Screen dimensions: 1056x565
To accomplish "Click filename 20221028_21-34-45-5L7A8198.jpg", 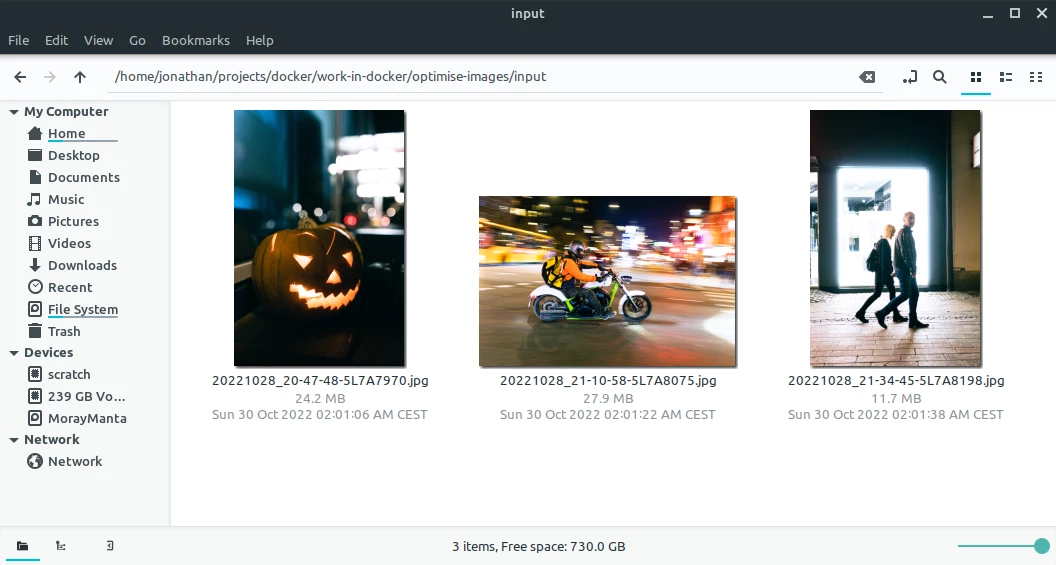I will pyautogui.click(x=896, y=380).
